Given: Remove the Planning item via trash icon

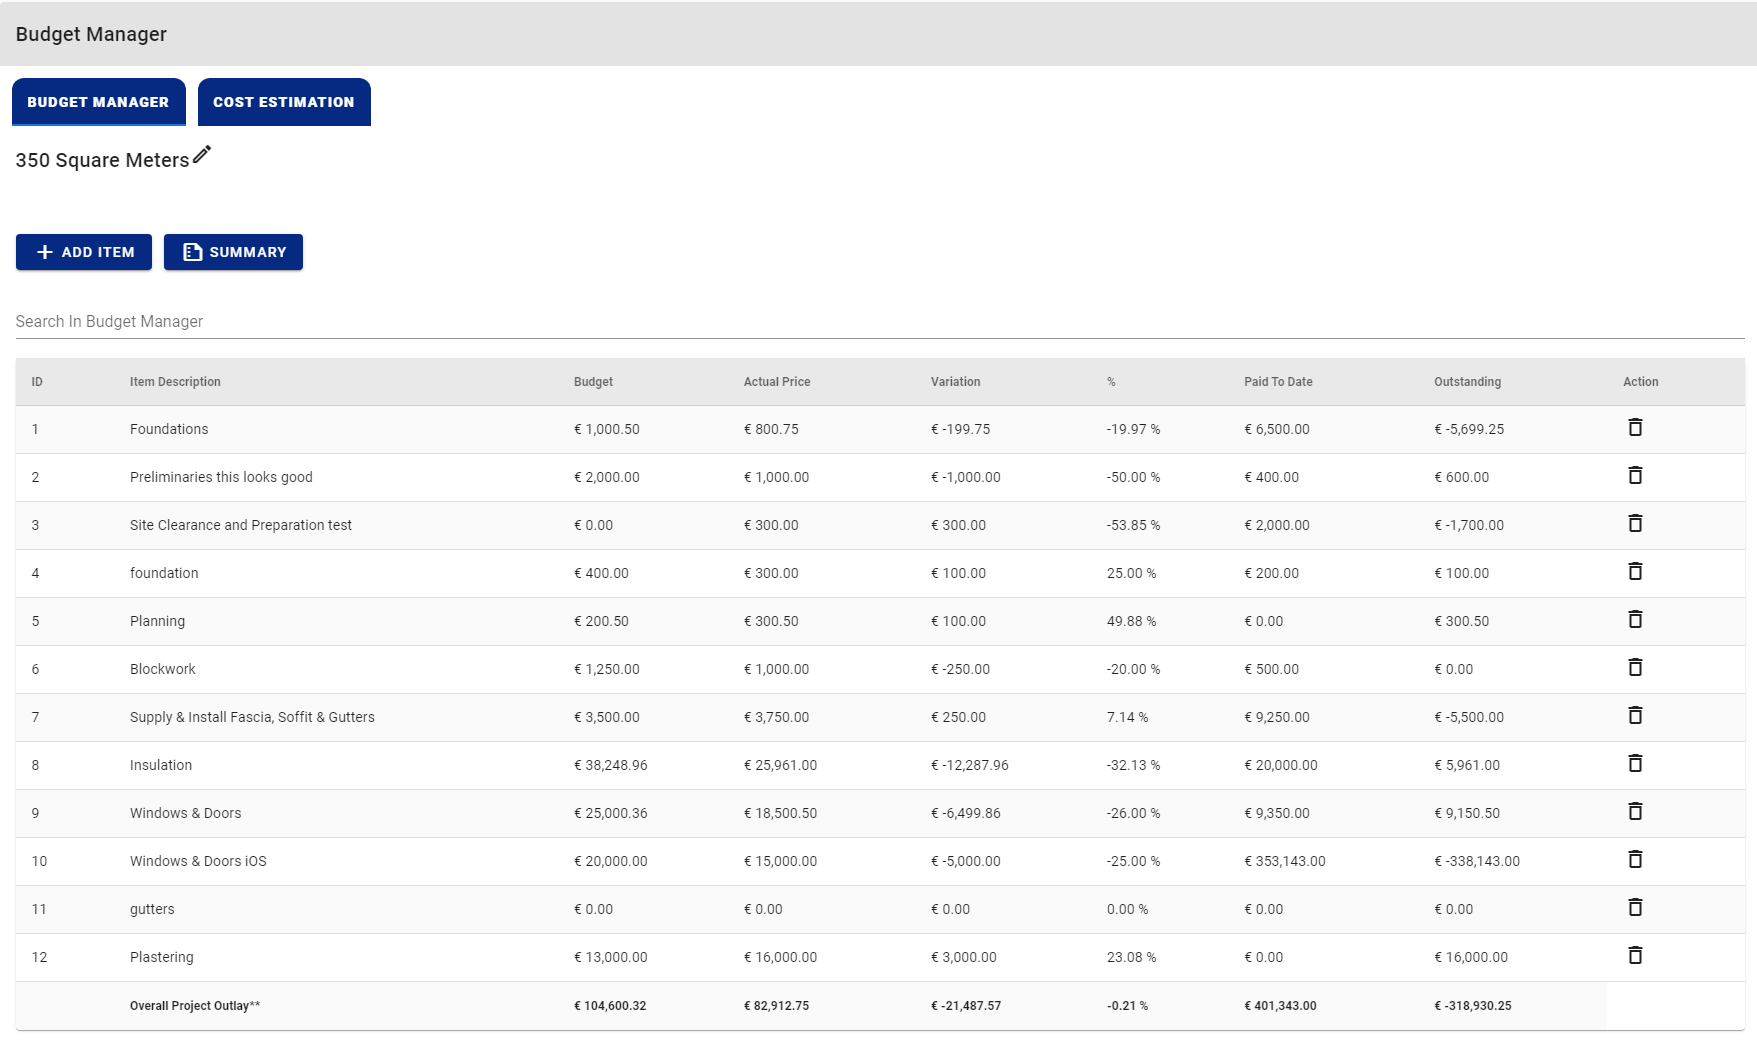Looking at the screenshot, I should coord(1635,620).
